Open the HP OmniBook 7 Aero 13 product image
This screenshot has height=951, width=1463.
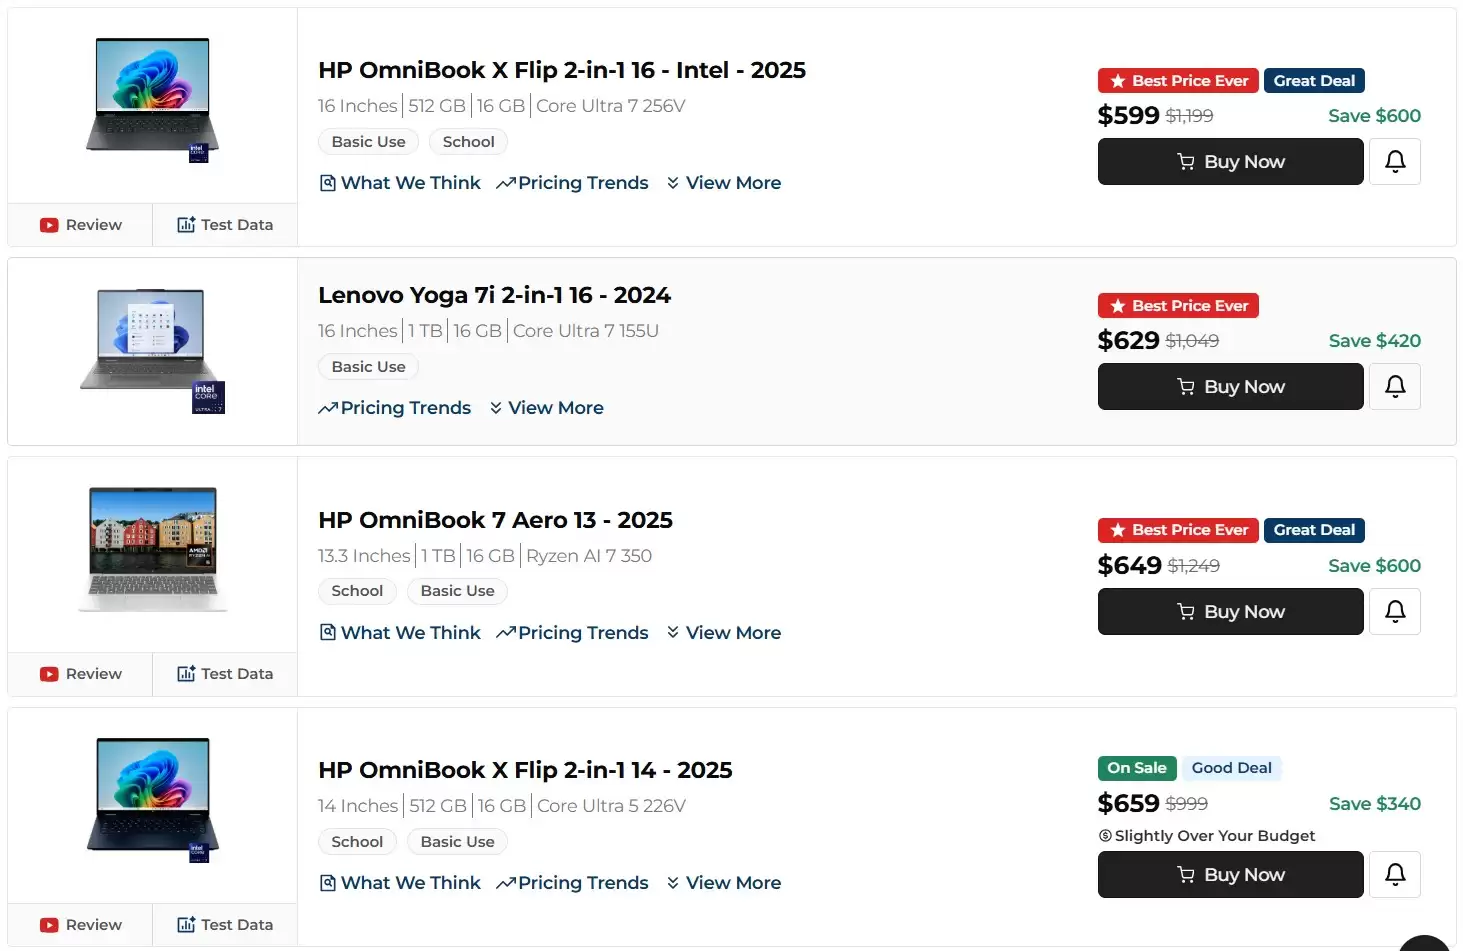click(x=153, y=549)
